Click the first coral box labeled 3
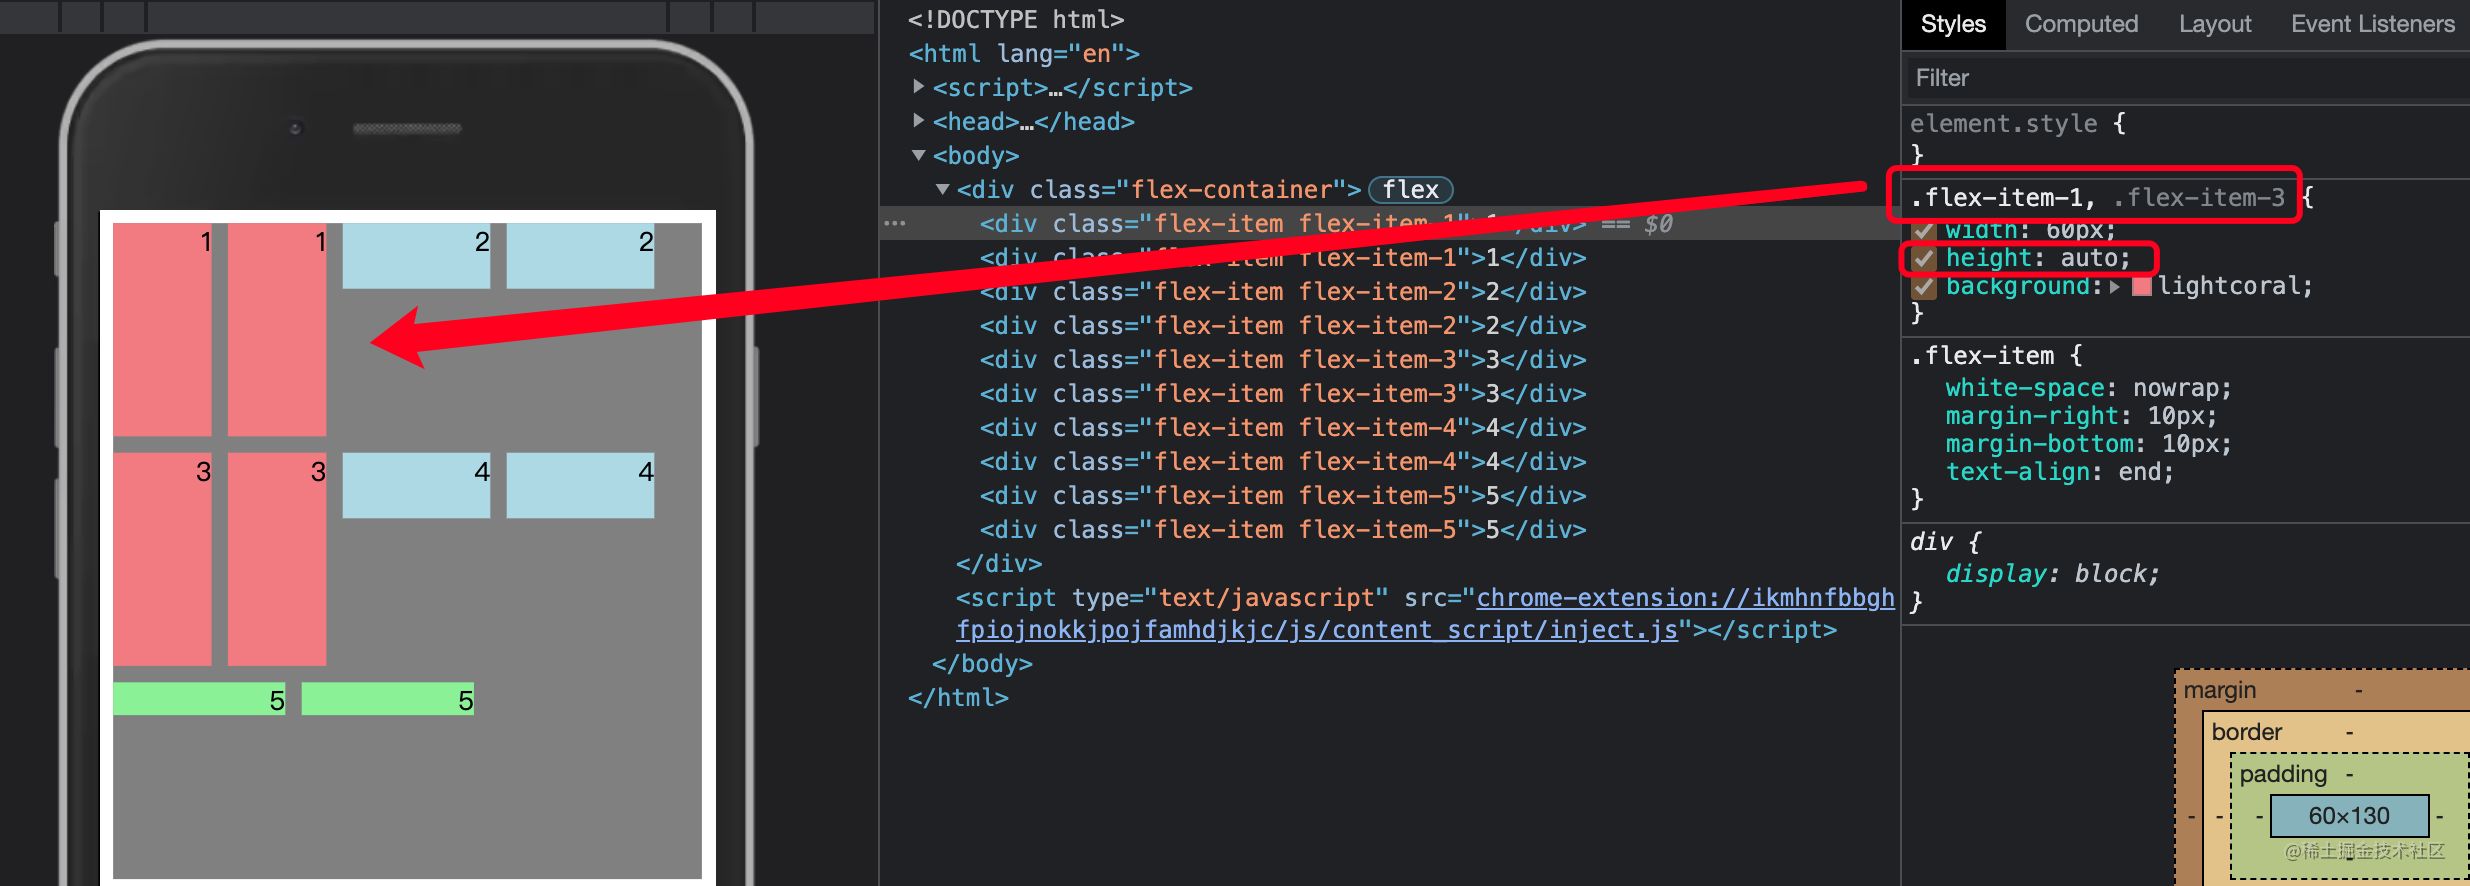Screen dimensions: 2470x886 pos(162,559)
